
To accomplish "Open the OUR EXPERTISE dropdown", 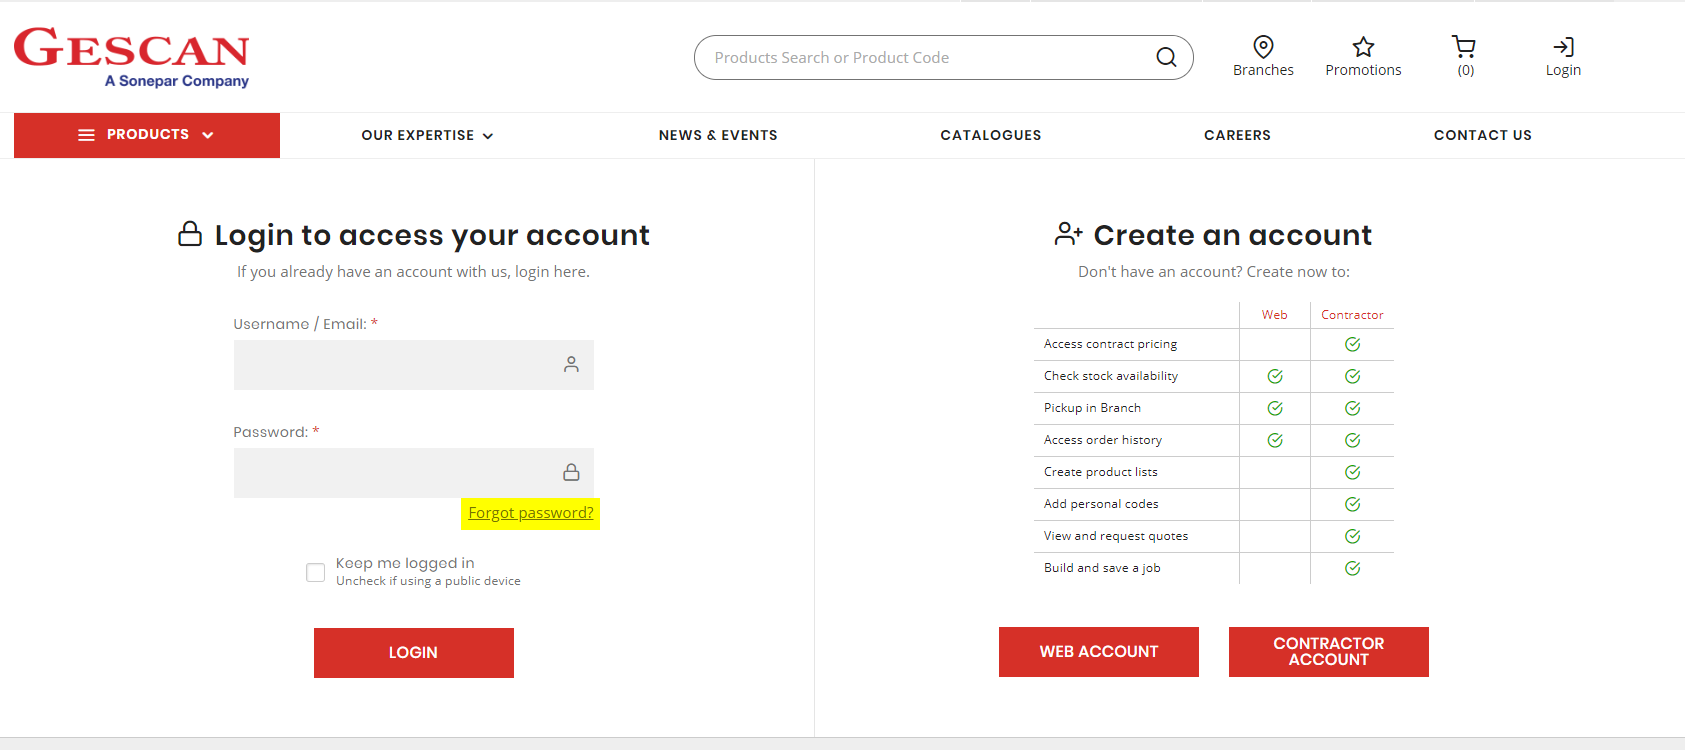I will pyautogui.click(x=427, y=134).
